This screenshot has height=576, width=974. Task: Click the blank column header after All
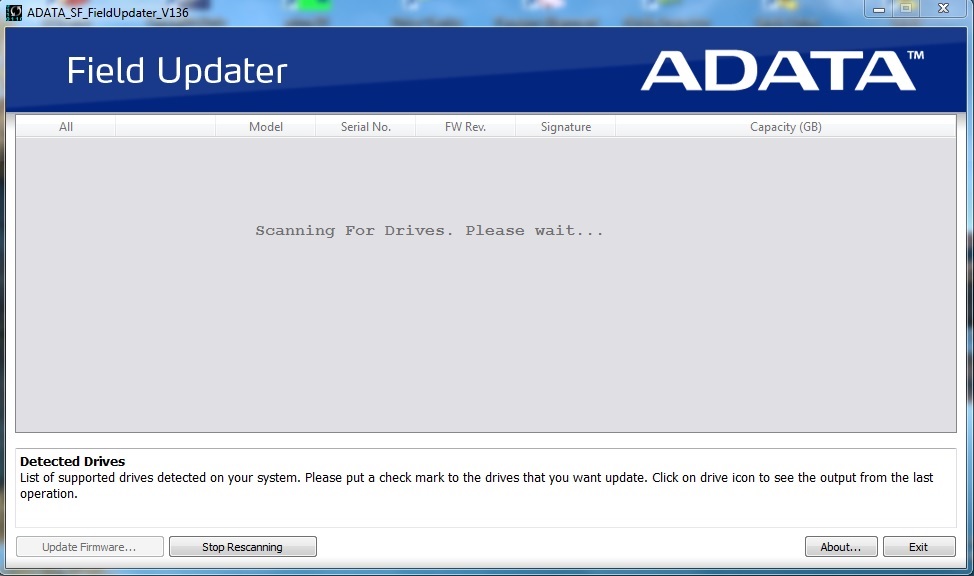pos(166,127)
